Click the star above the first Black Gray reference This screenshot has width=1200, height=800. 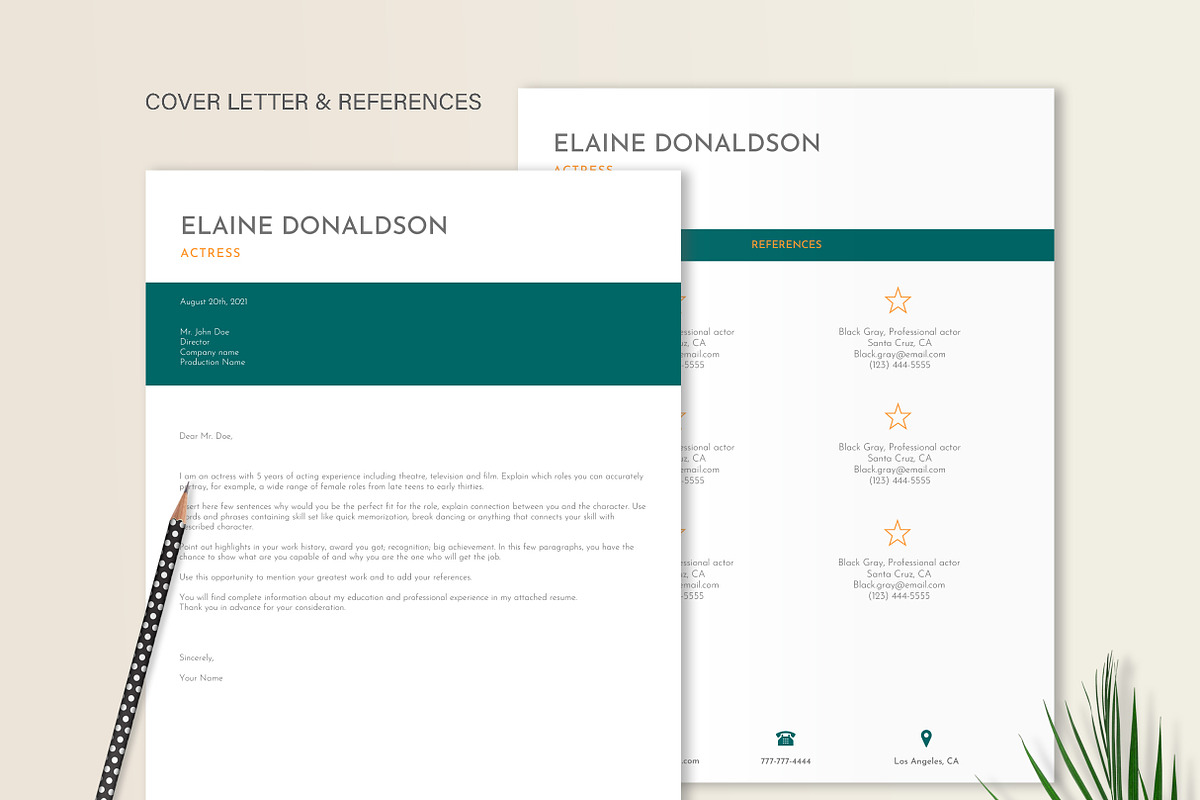point(898,300)
